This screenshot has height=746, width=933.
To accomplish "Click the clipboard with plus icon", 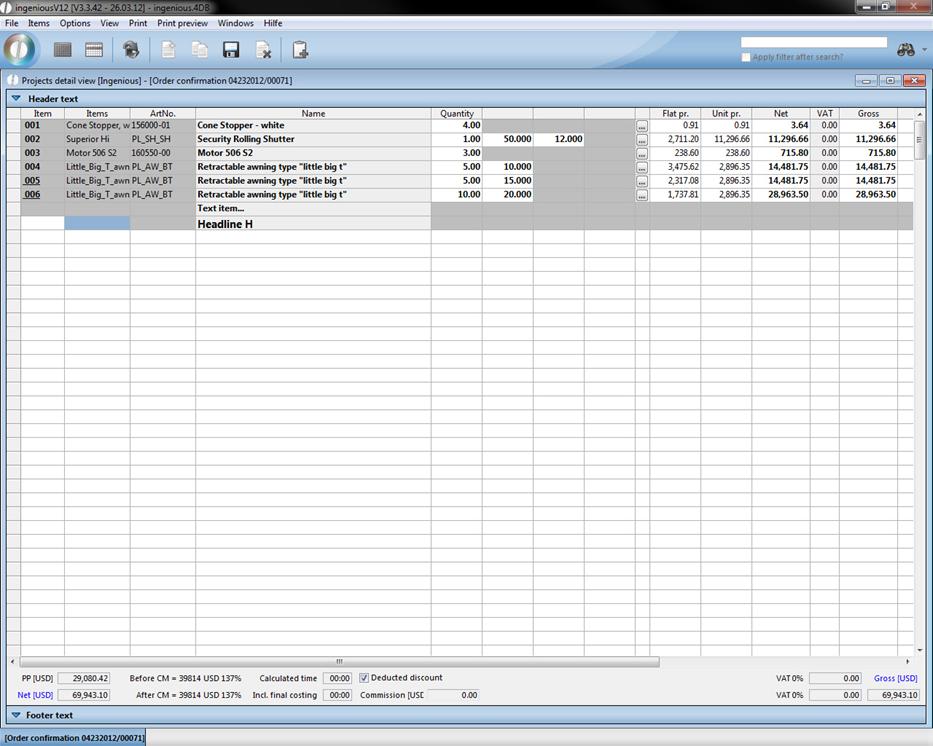I will (300, 50).
